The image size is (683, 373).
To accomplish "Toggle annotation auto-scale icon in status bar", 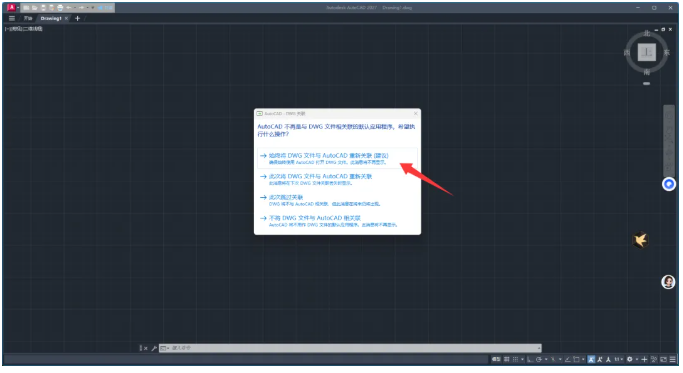I will (600, 359).
